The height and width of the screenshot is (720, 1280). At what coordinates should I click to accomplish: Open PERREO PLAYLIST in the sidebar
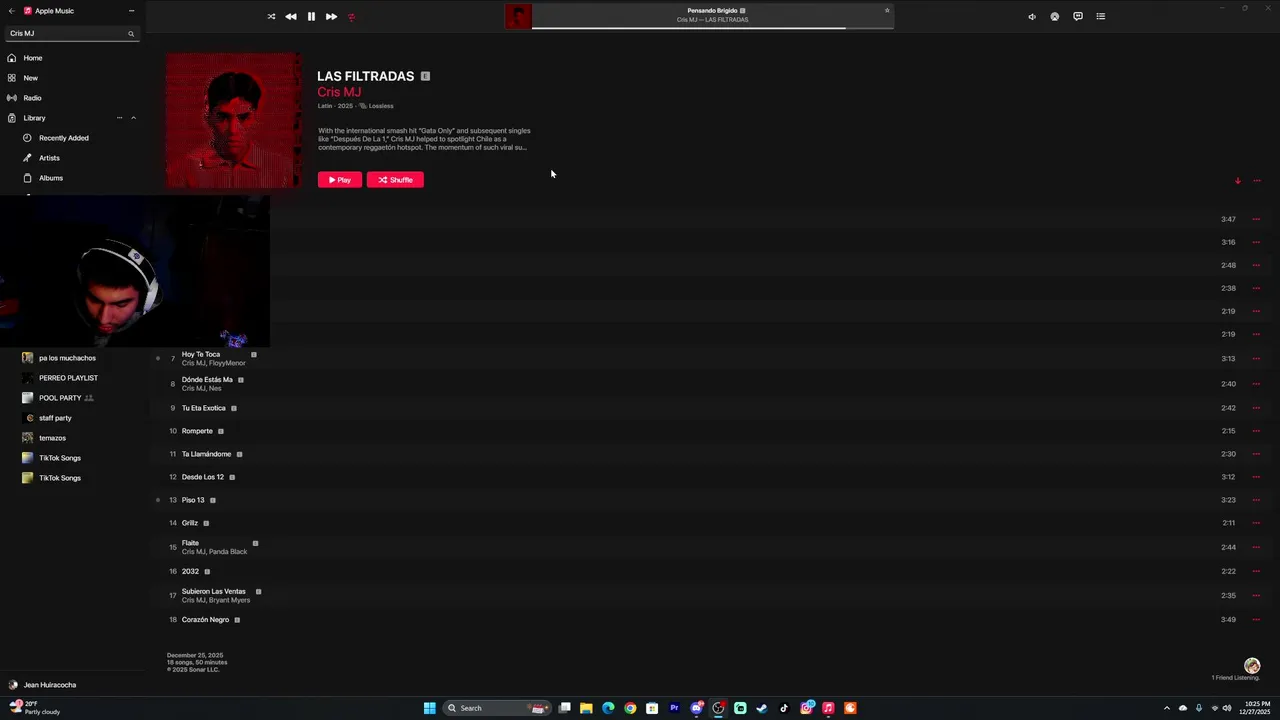(x=68, y=378)
